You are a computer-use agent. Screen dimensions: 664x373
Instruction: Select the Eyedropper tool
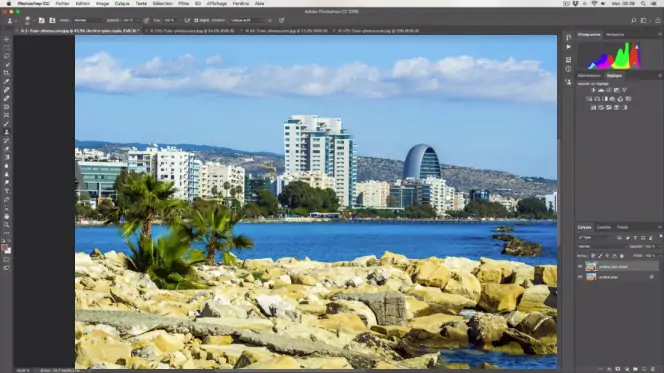pos(6,81)
